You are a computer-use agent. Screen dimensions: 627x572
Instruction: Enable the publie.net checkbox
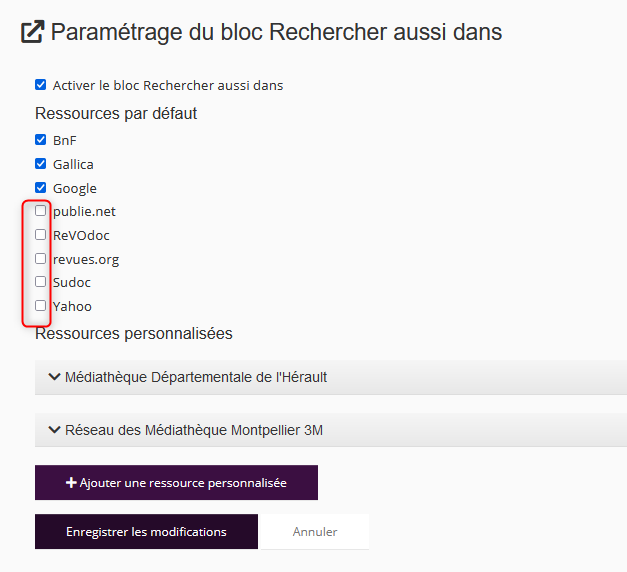coord(41,211)
